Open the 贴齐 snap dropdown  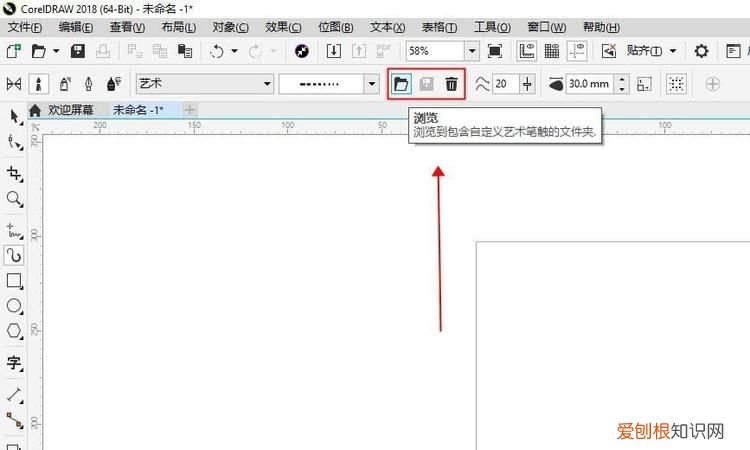(x=651, y=51)
